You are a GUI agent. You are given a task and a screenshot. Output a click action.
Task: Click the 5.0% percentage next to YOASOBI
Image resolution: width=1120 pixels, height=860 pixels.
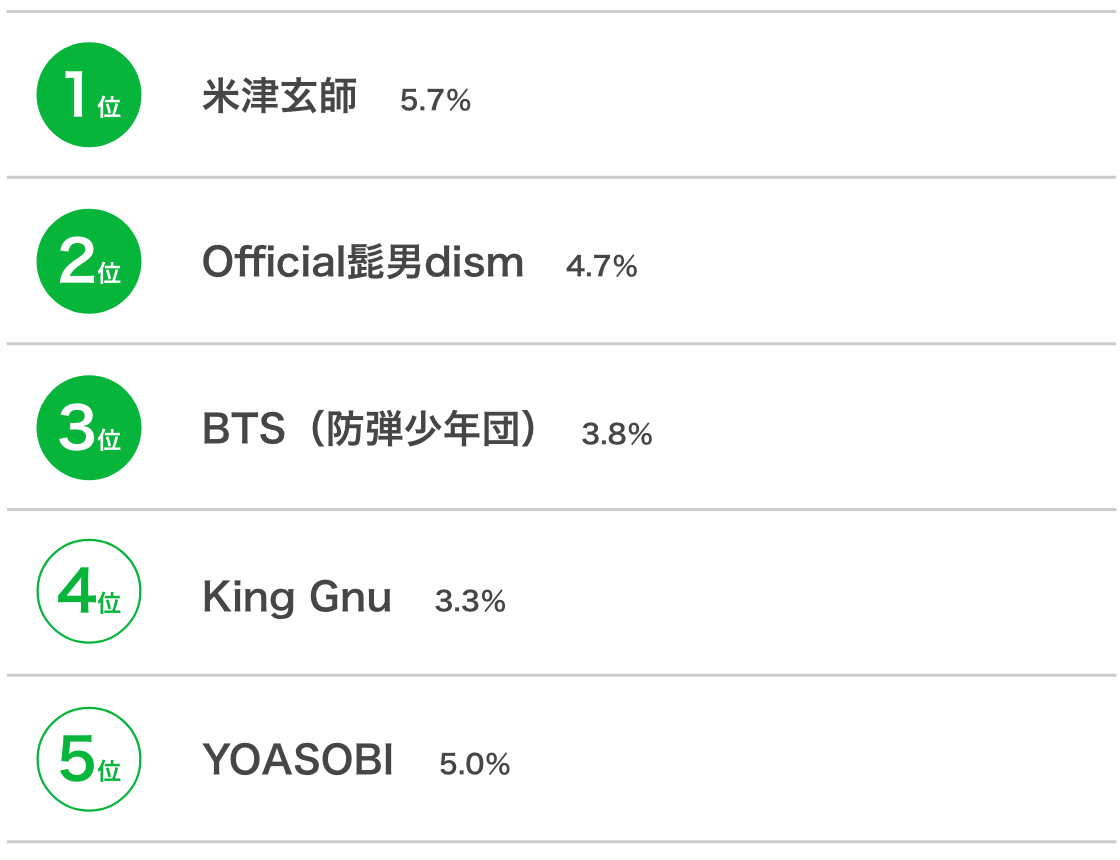[x=474, y=764]
